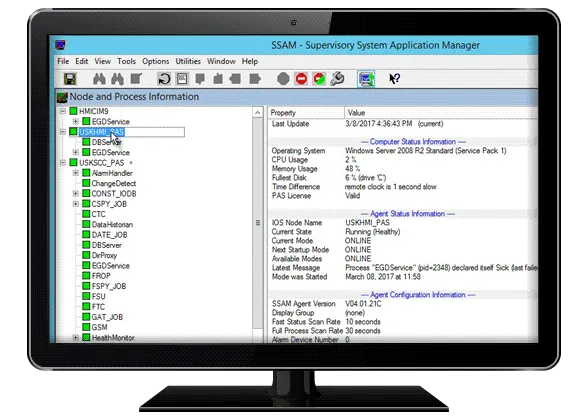
Task: Click the 'V04.01.21C' agent version value
Action: coord(363,304)
